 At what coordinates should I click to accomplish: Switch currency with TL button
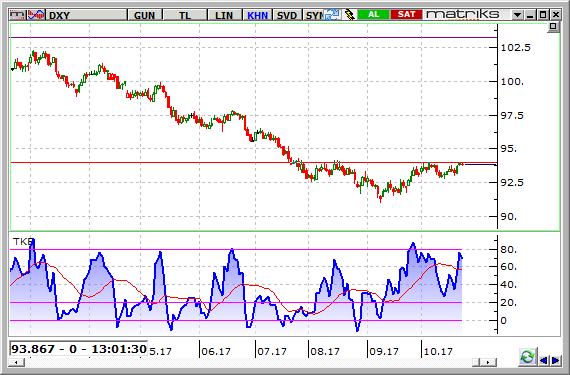185,15
